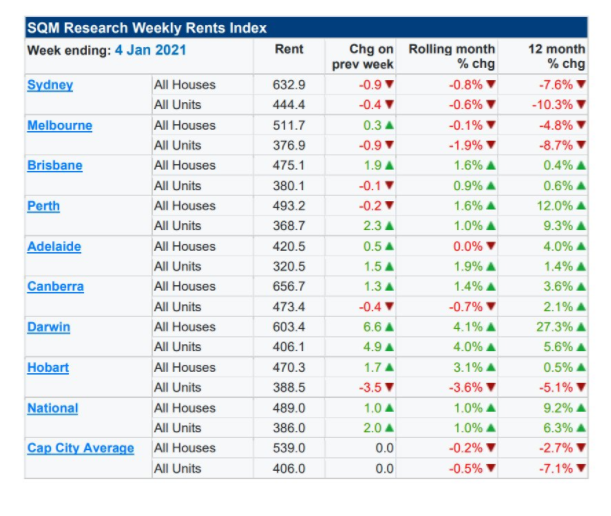This screenshot has height=516, width=611.
Task: Click the red down arrow beside Sydney's -7.6%
Action: 581,84
